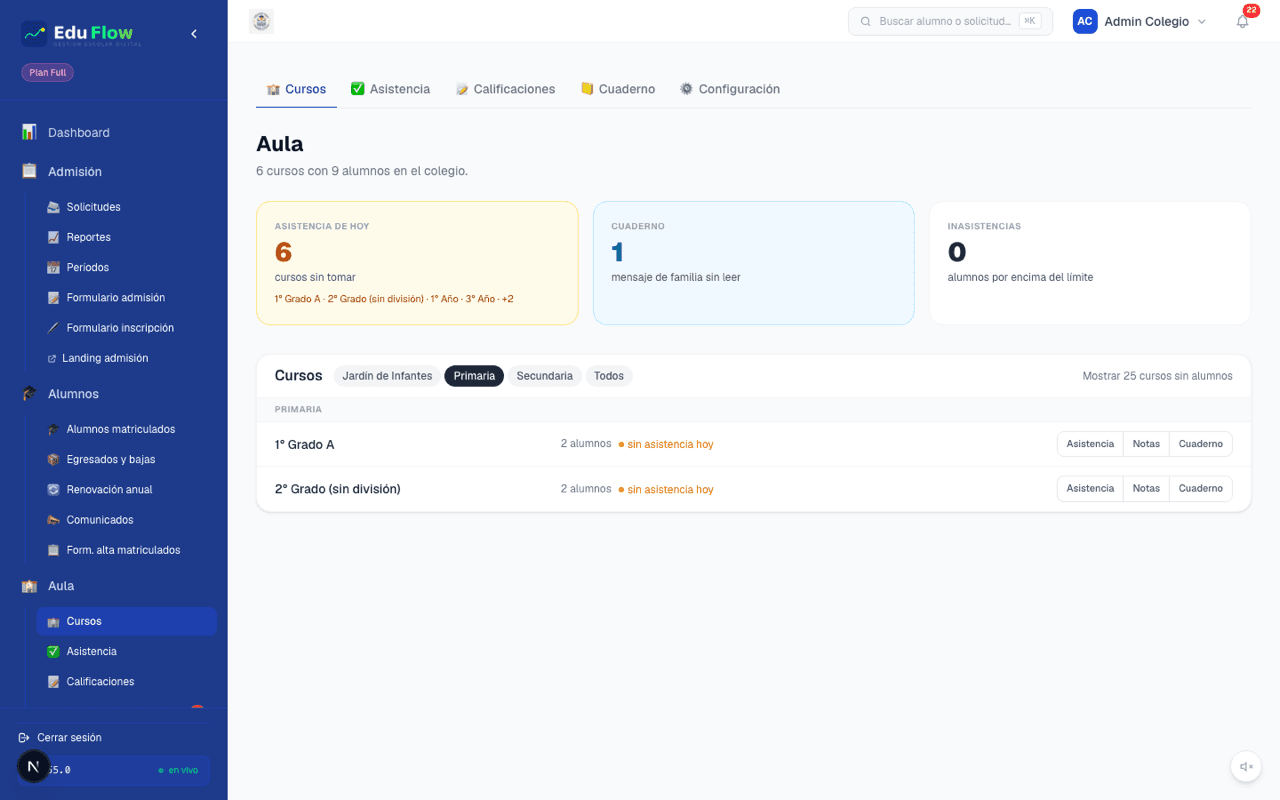Open Solicitudes in the sidebar
The height and width of the screenshot is (800, 1280).
[x=126, y=207]
